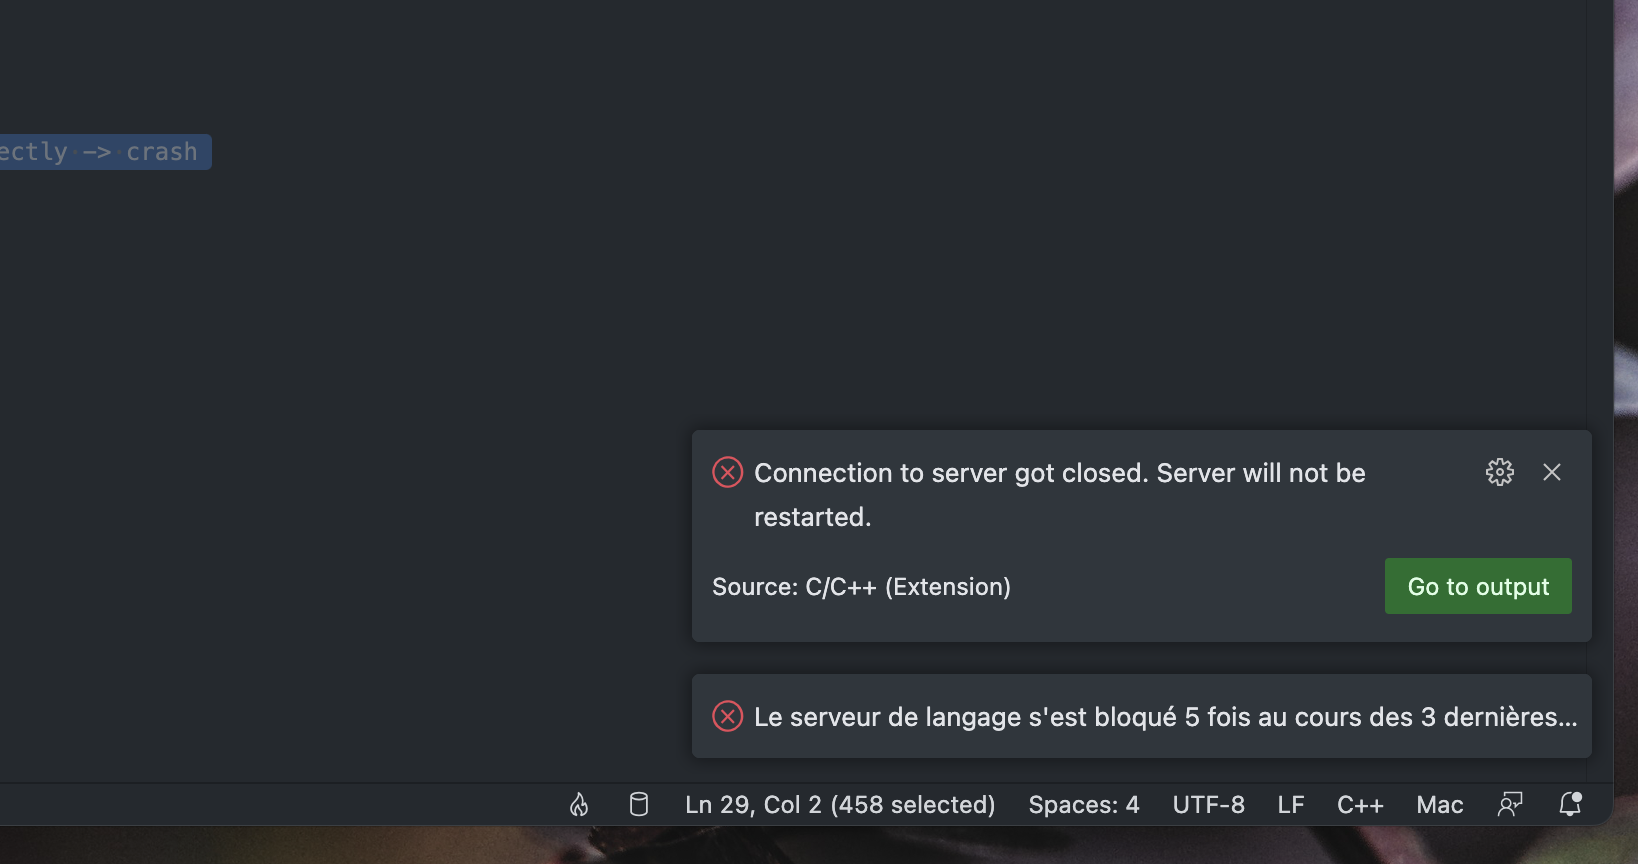Click the feedback person icon in the status bar
The height and width of the screenshot is (864, 1638).
click(1511, 804)
